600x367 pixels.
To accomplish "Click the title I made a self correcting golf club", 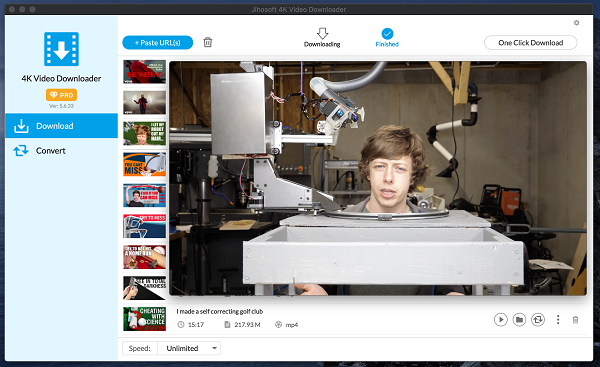I will tap(220, 311).
